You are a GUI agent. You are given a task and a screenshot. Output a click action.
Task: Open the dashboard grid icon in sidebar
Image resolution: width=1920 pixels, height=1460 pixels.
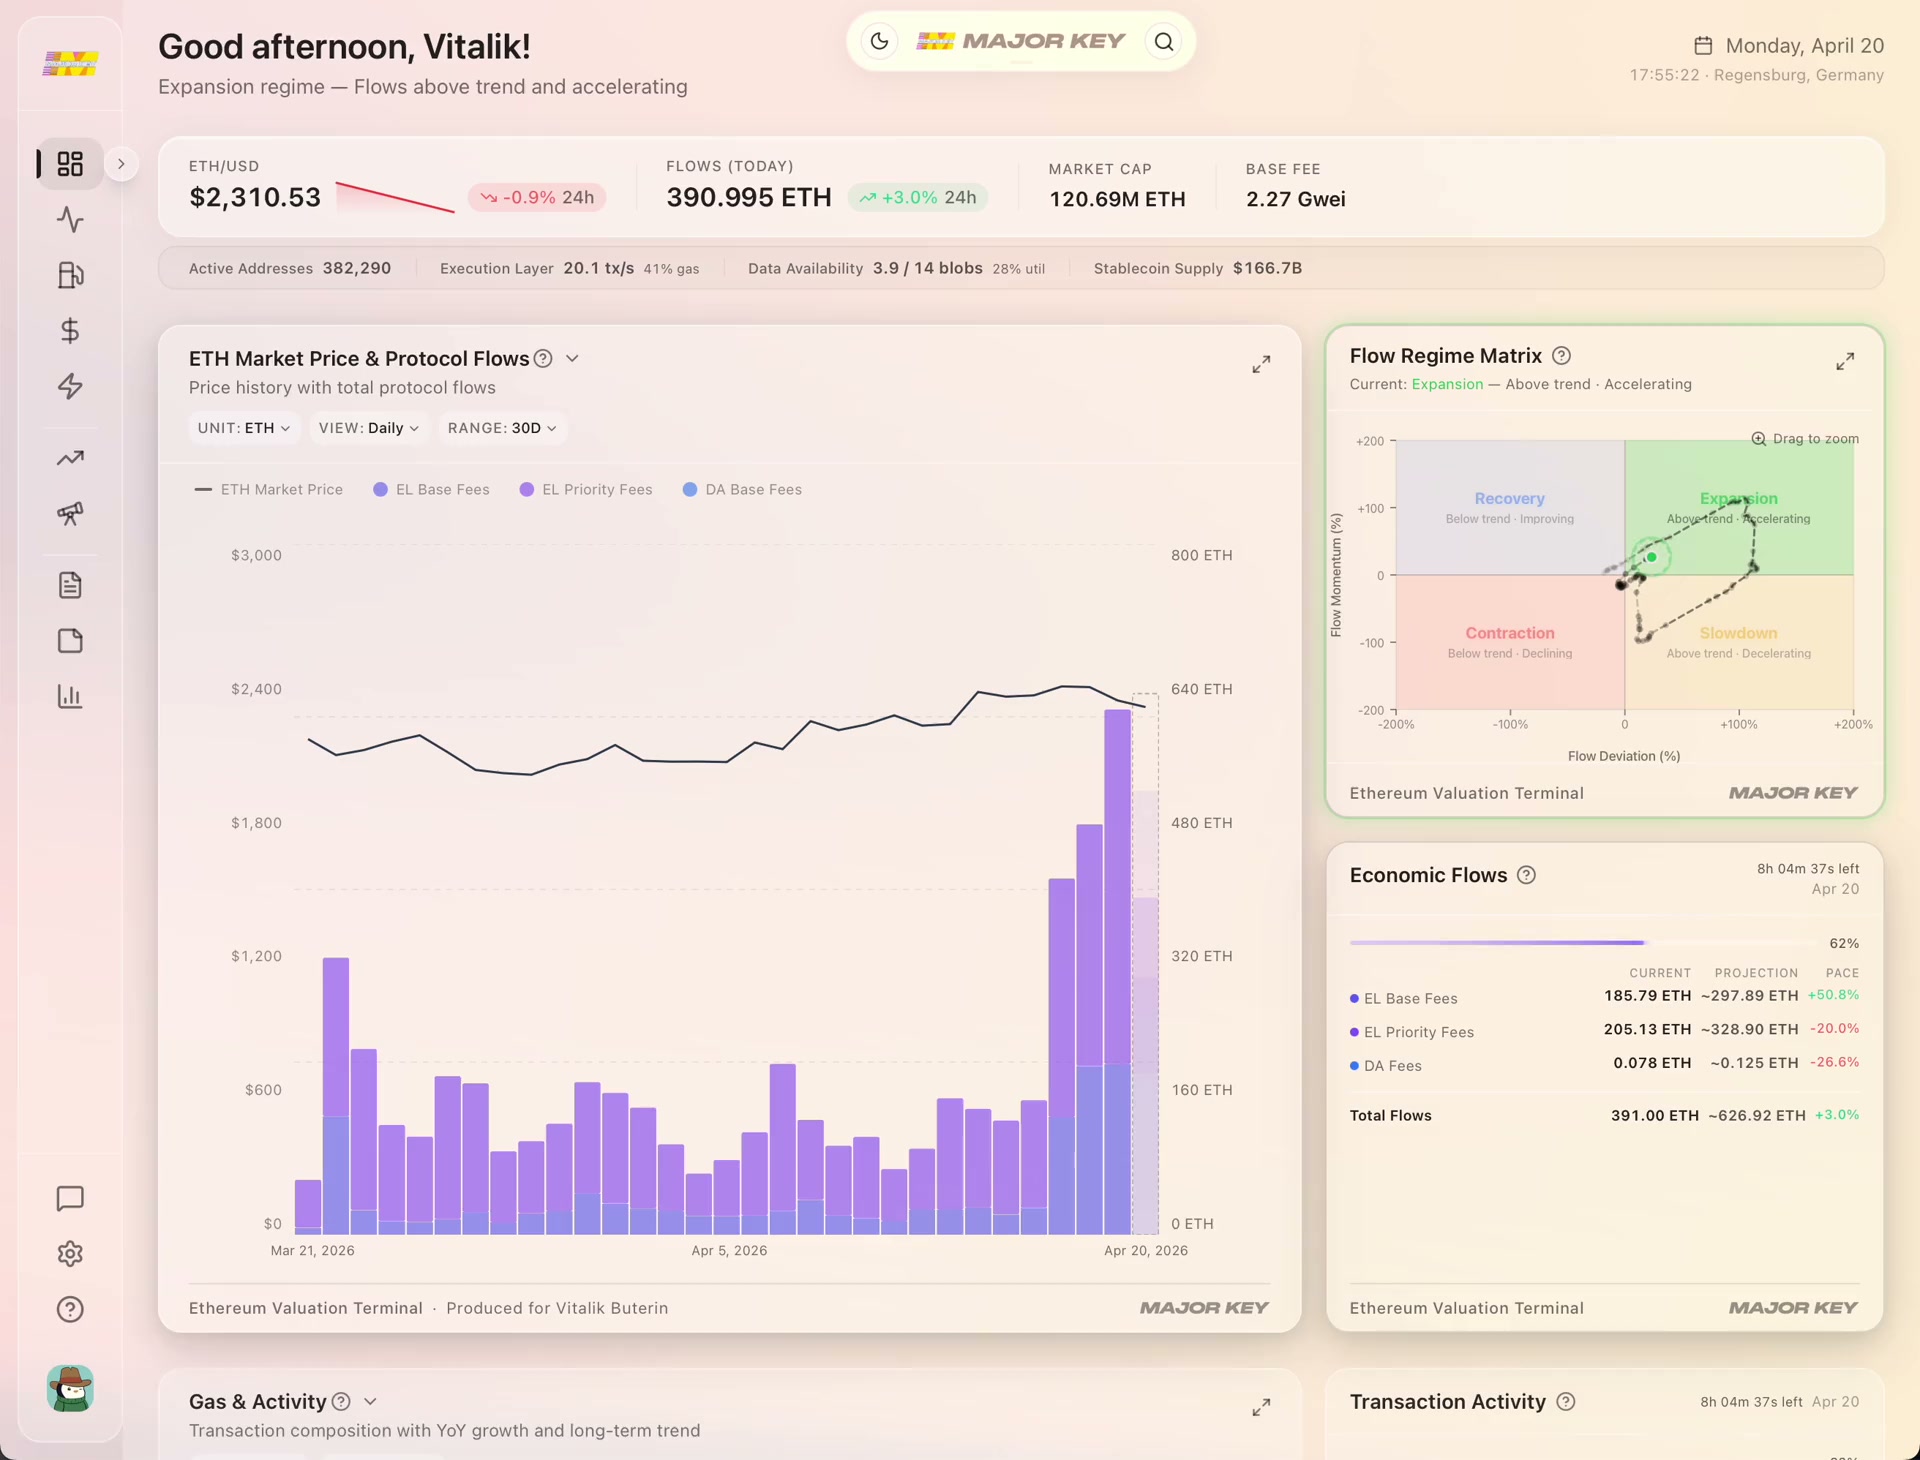point(70,163)
